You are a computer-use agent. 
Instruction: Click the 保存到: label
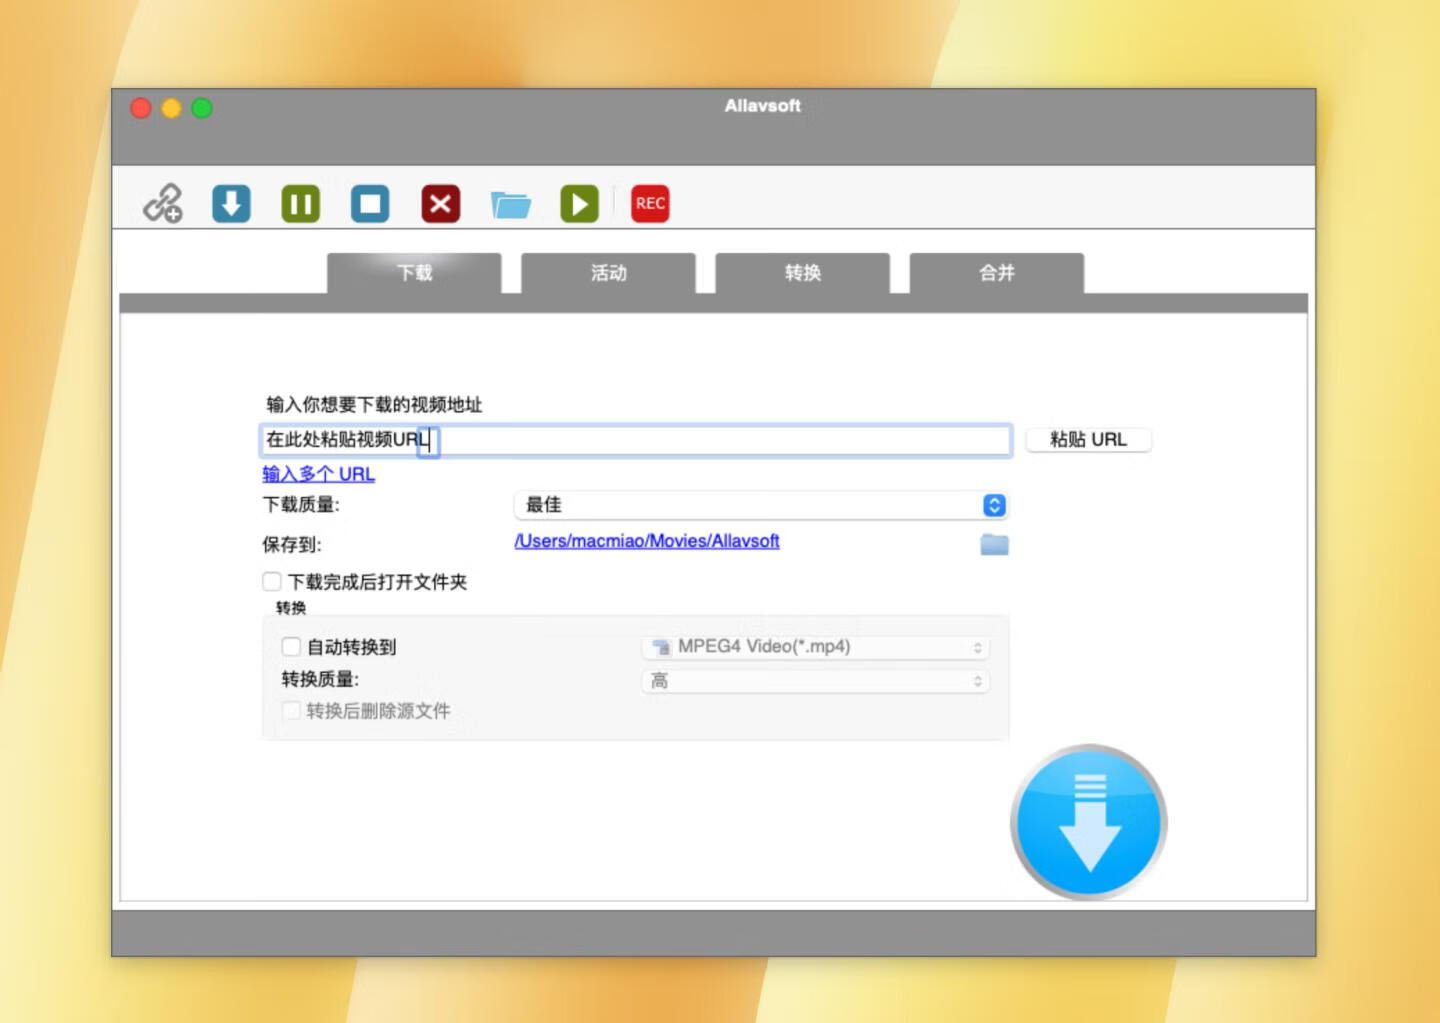(x=292, y=545)
